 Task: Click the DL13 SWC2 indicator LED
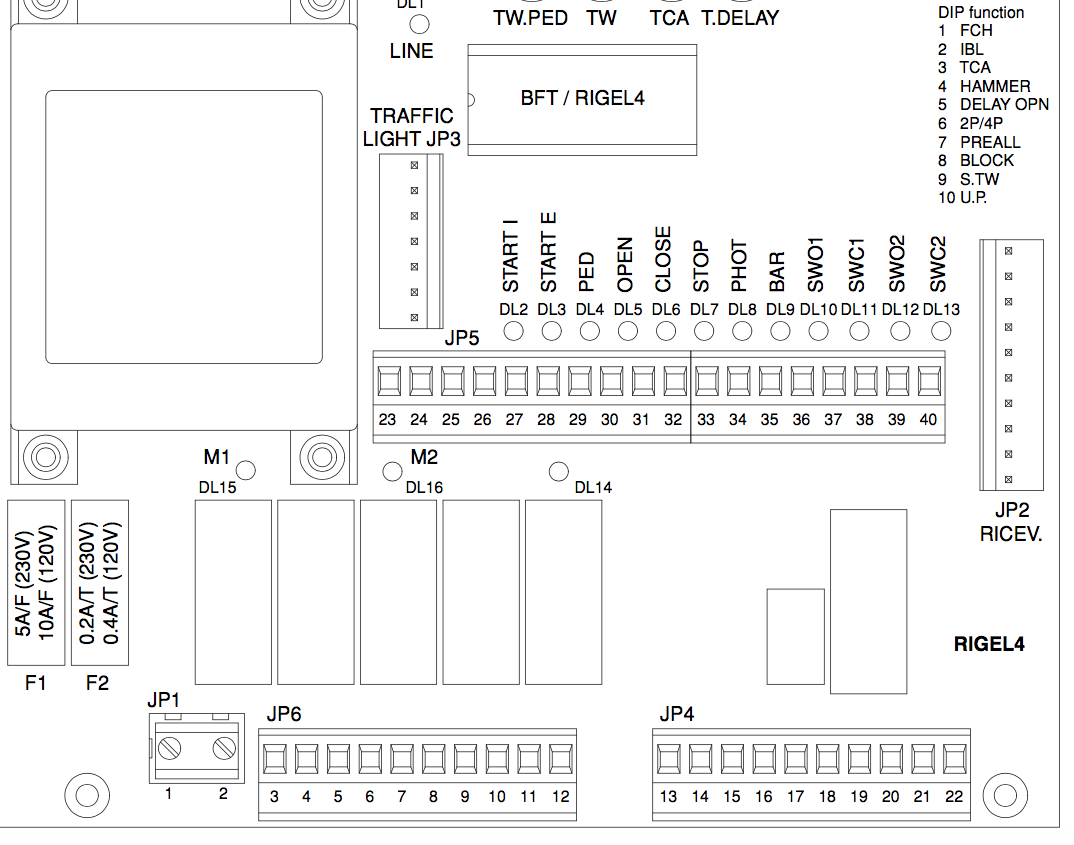[941, 331]
